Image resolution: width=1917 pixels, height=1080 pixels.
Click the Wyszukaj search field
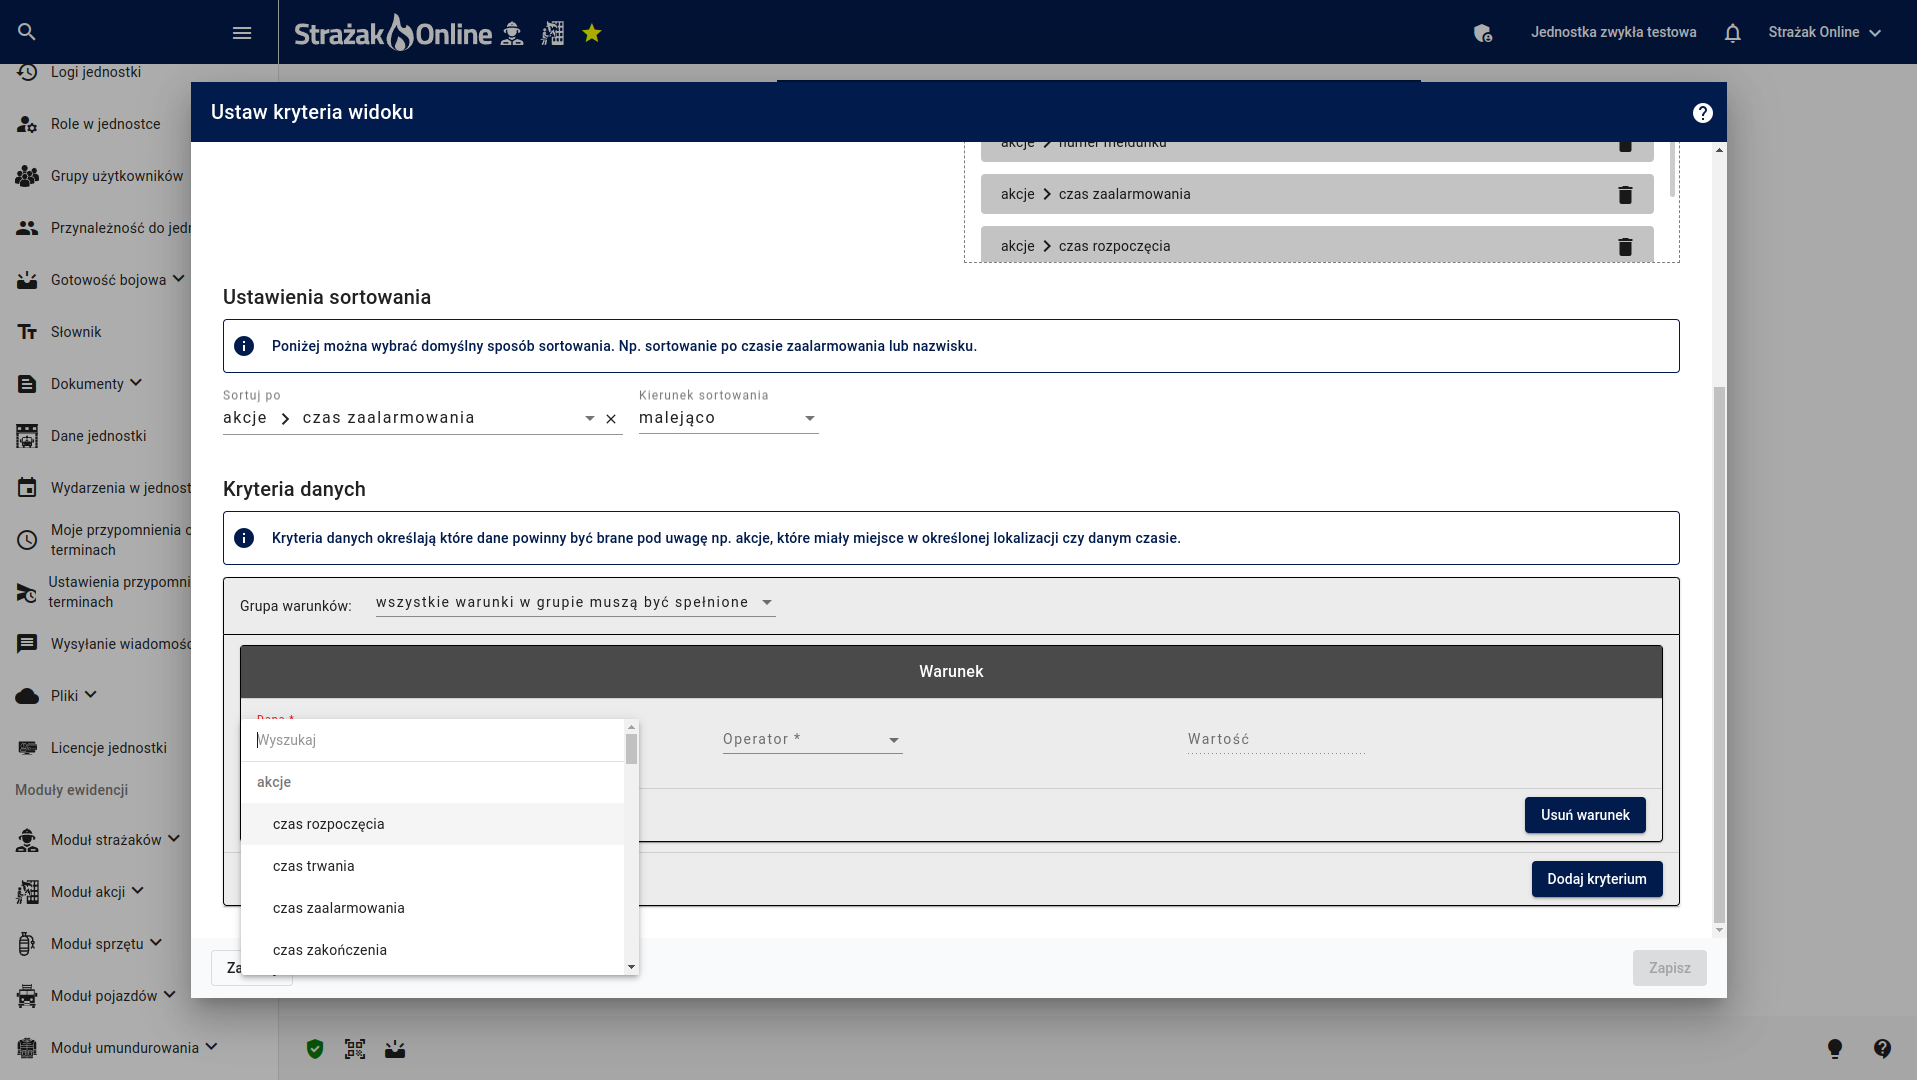tap(433, 740)
